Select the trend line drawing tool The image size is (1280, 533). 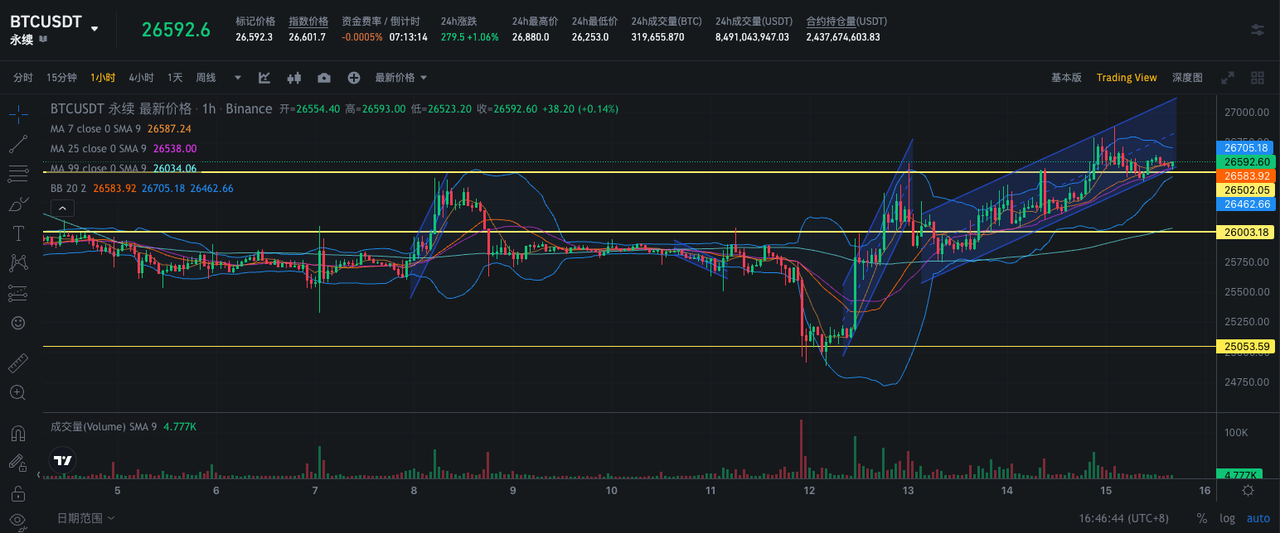click(x=18, y=144)
